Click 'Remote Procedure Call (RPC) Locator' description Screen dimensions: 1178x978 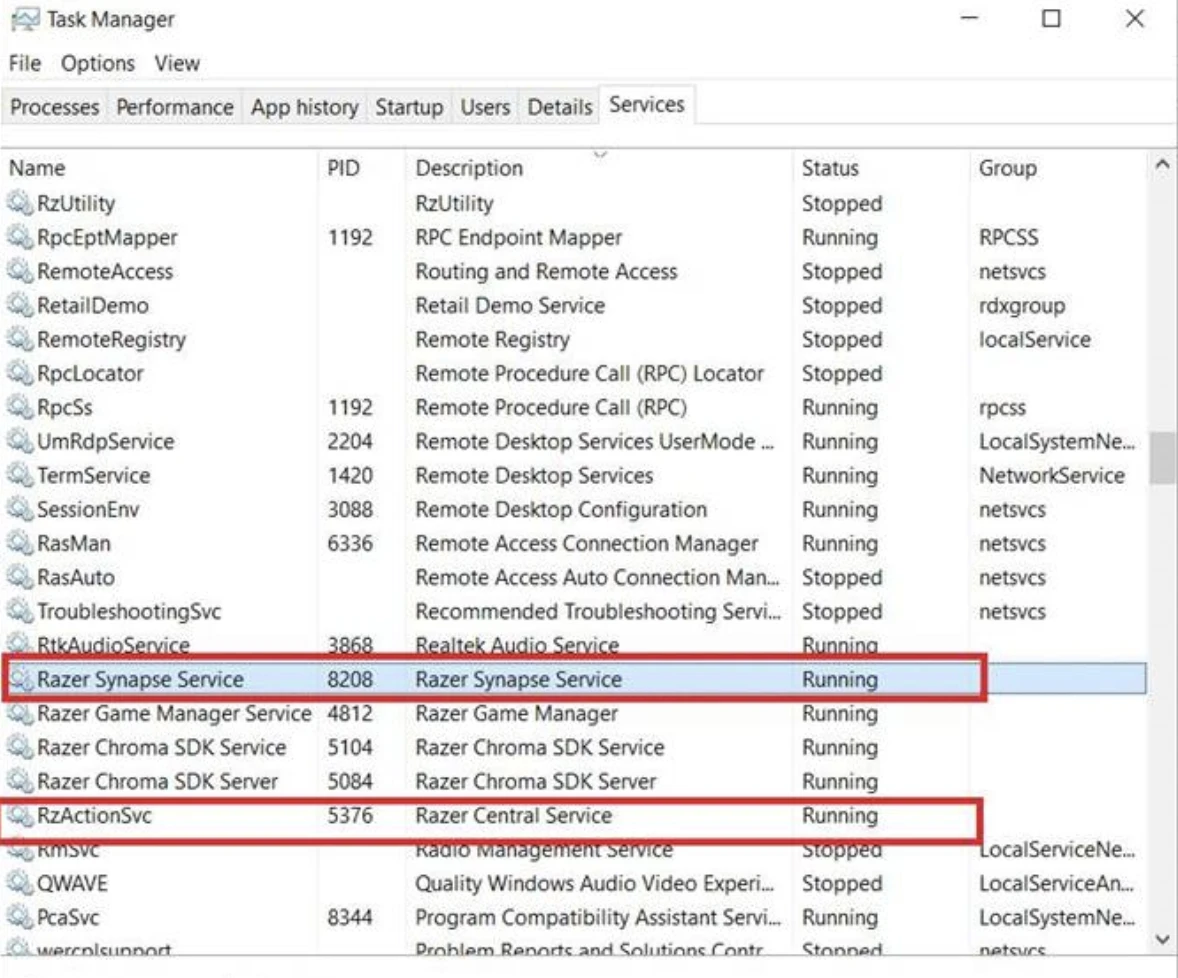pyautogui.click(x=589, y=373)
